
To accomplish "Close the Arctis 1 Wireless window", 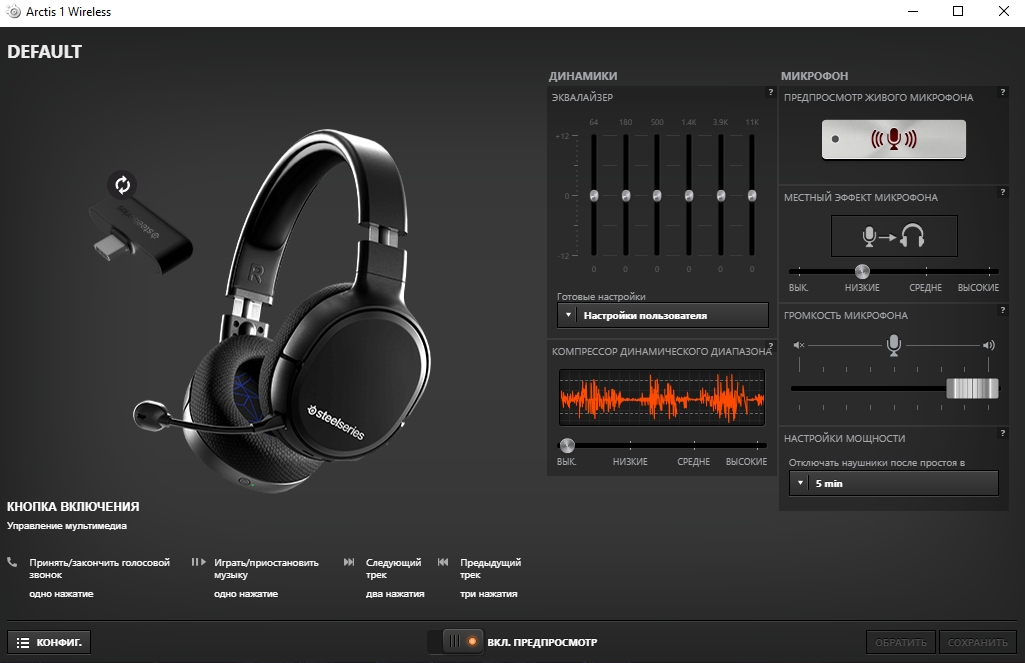I will click(1003, 12).
